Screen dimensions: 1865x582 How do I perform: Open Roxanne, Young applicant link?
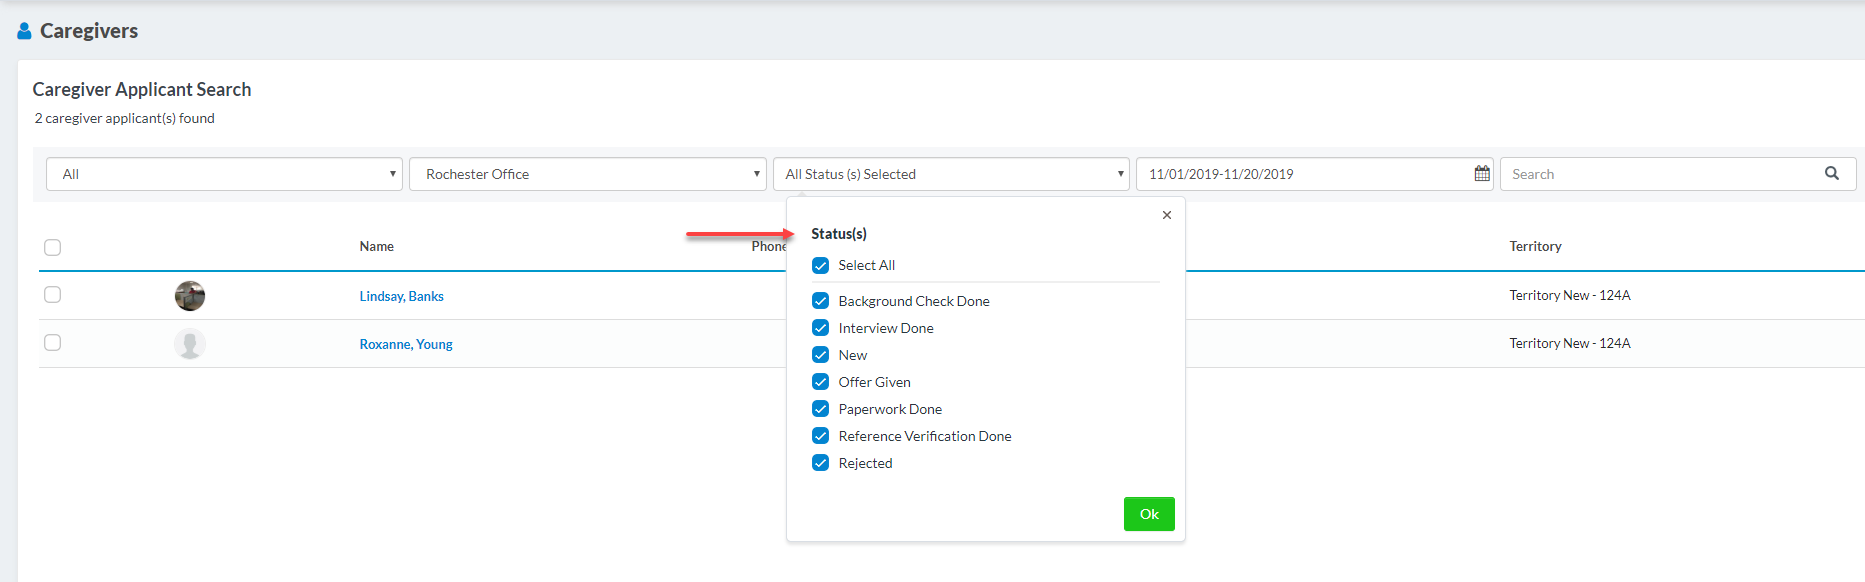[406, 344]
